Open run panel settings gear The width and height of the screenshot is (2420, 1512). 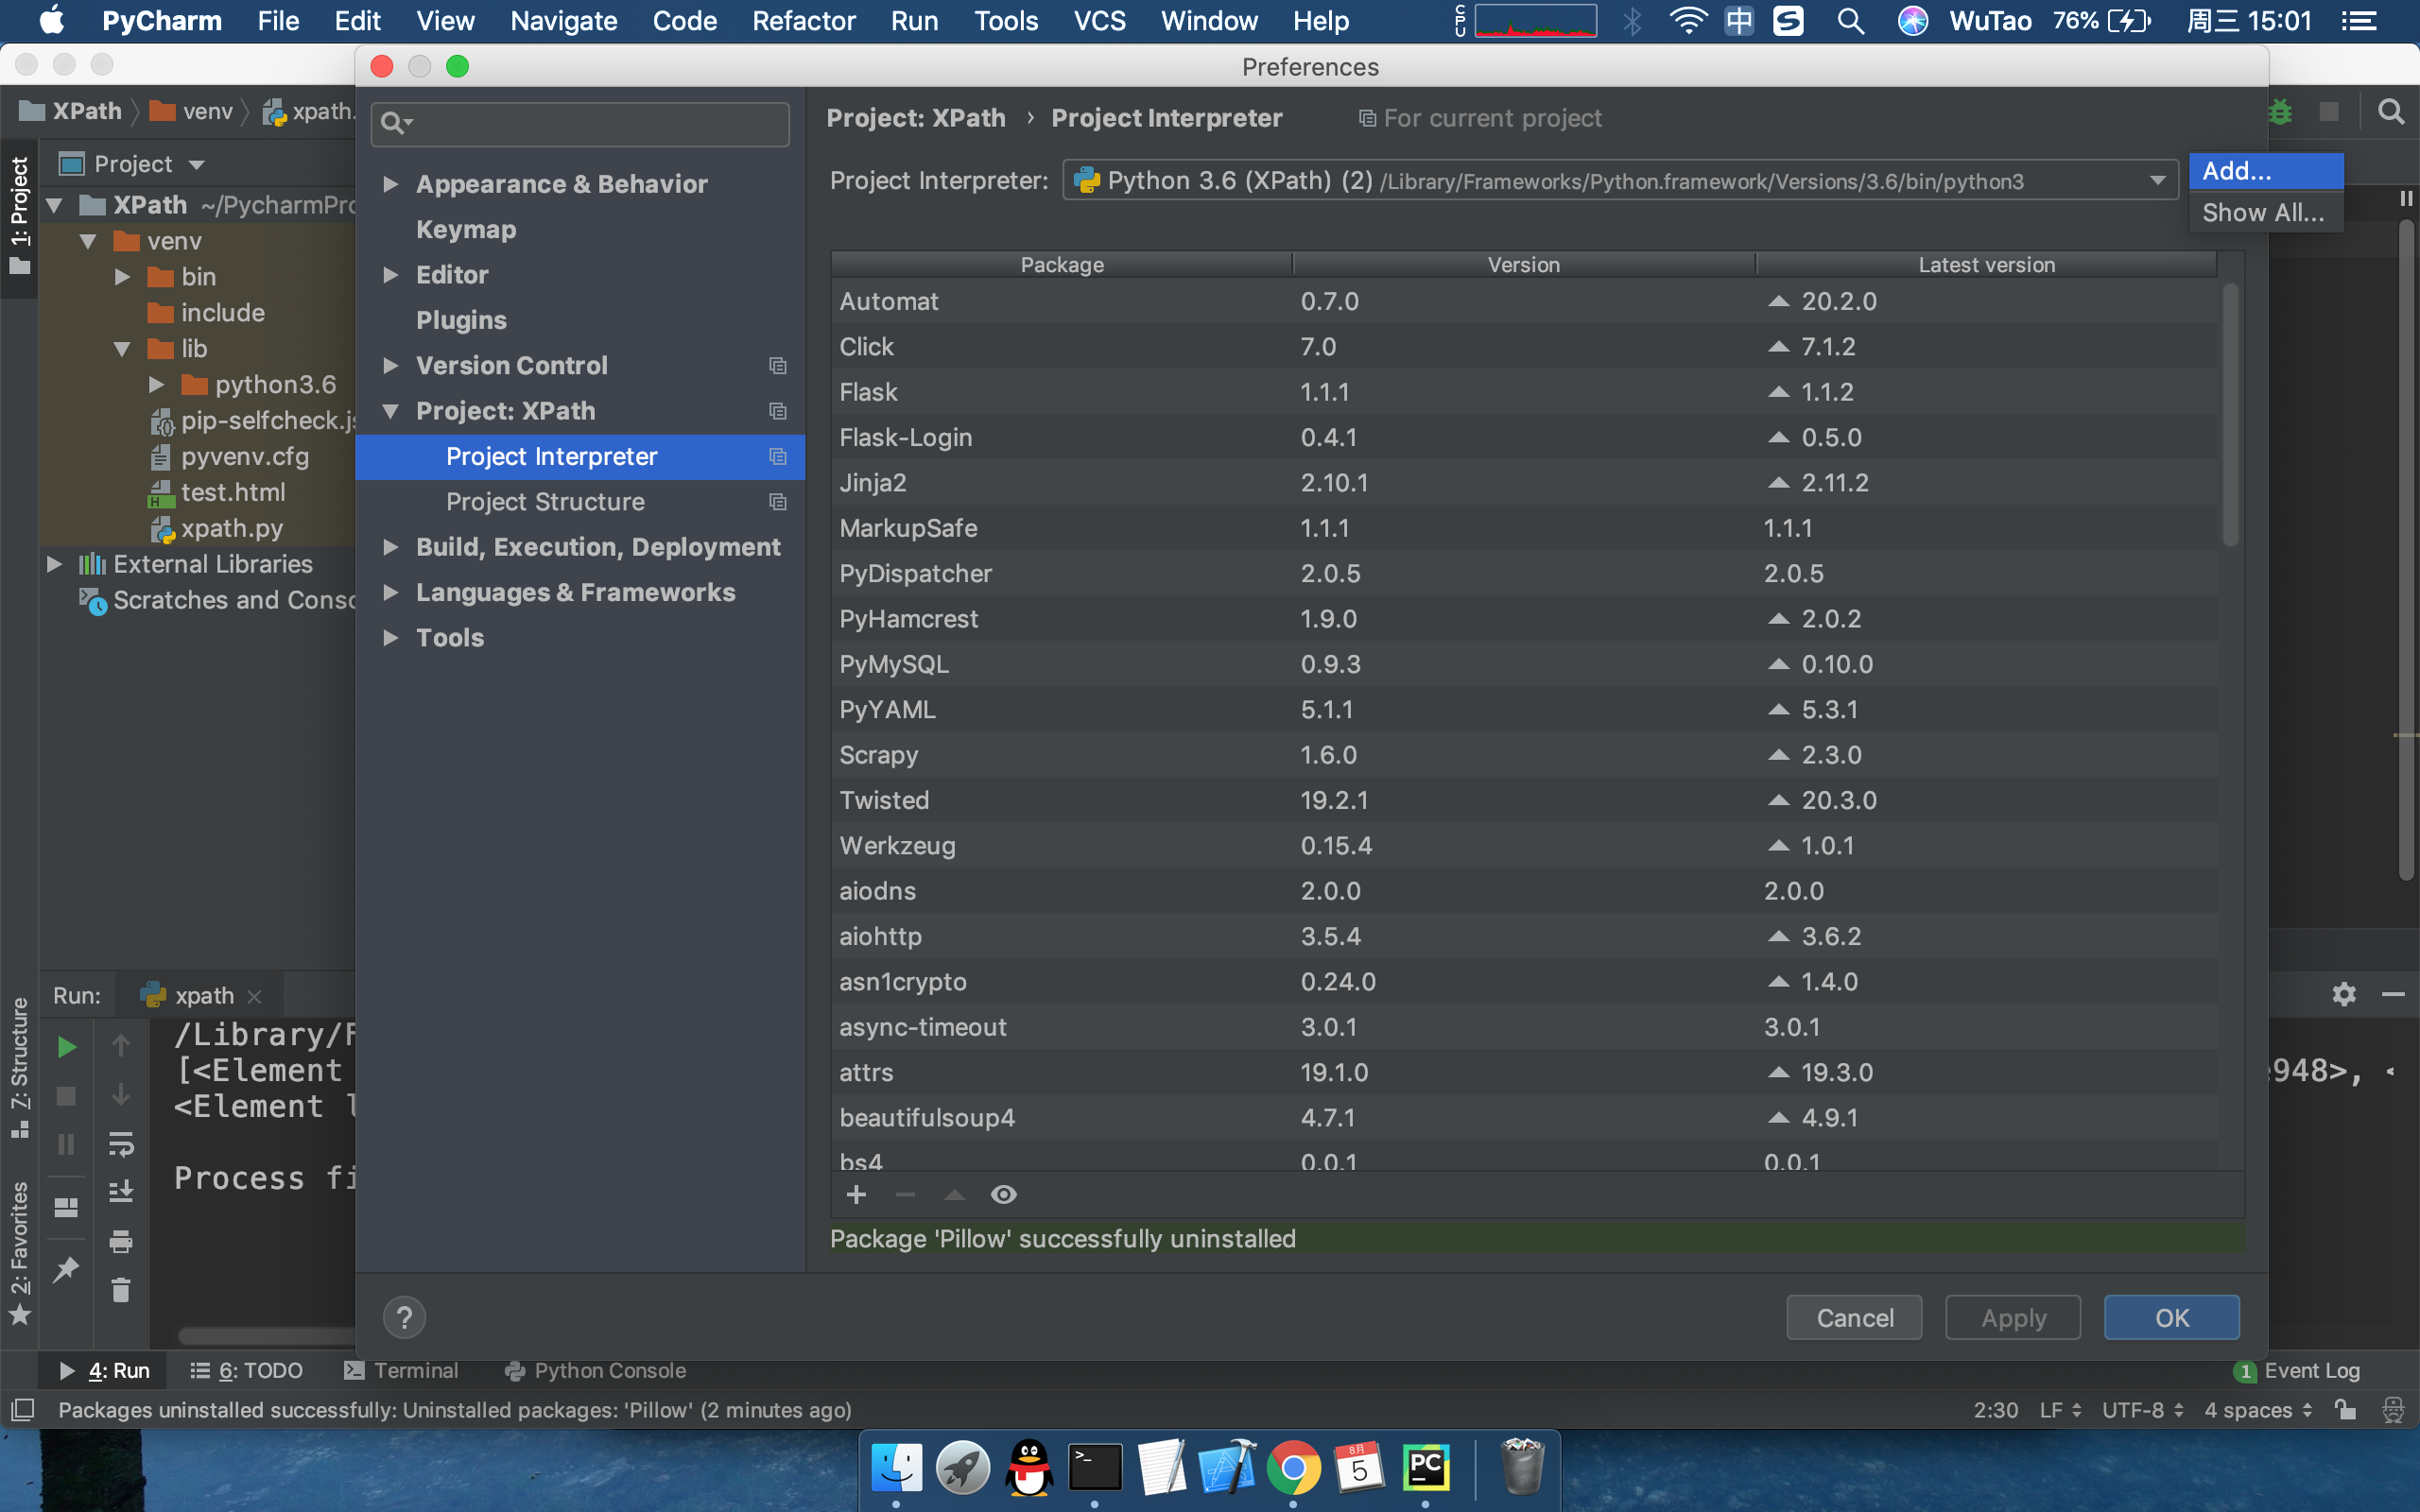2343,994
